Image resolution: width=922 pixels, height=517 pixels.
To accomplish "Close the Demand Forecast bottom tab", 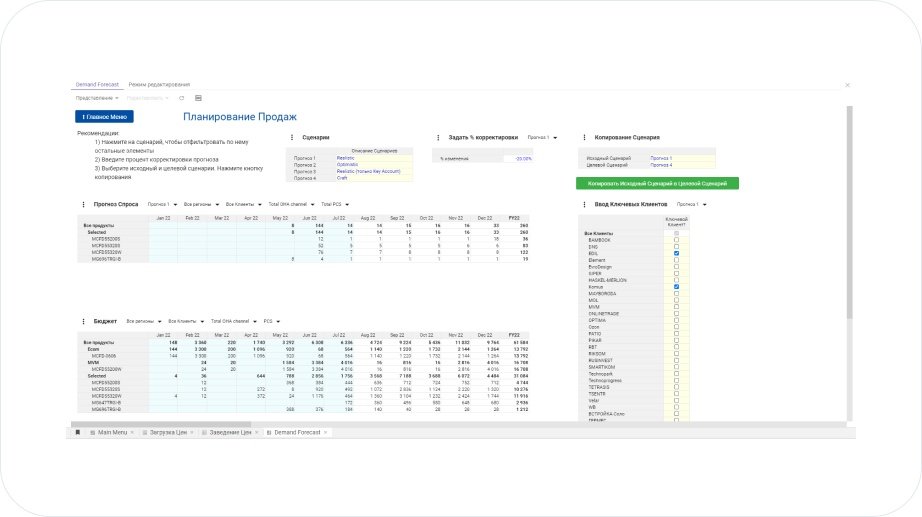I will point(325,433).
